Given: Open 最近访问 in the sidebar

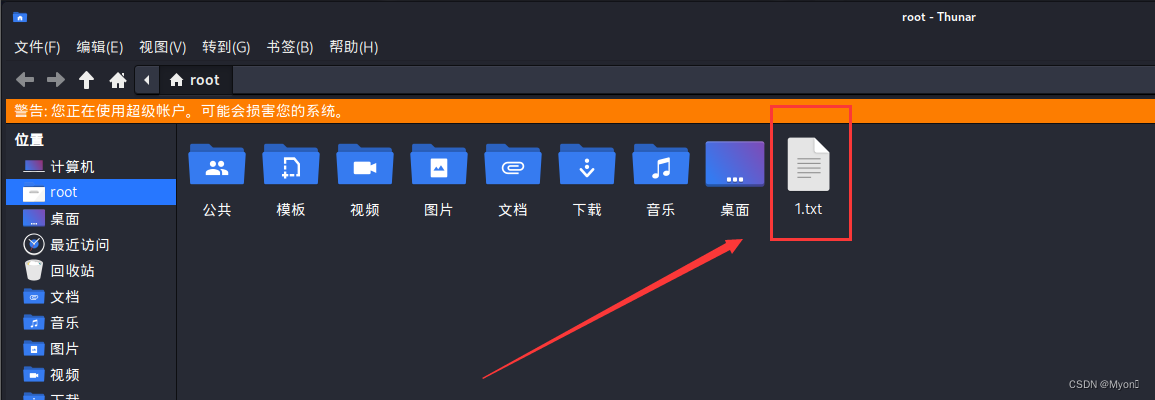Looking at the screenshot, I should click(91, 245).
